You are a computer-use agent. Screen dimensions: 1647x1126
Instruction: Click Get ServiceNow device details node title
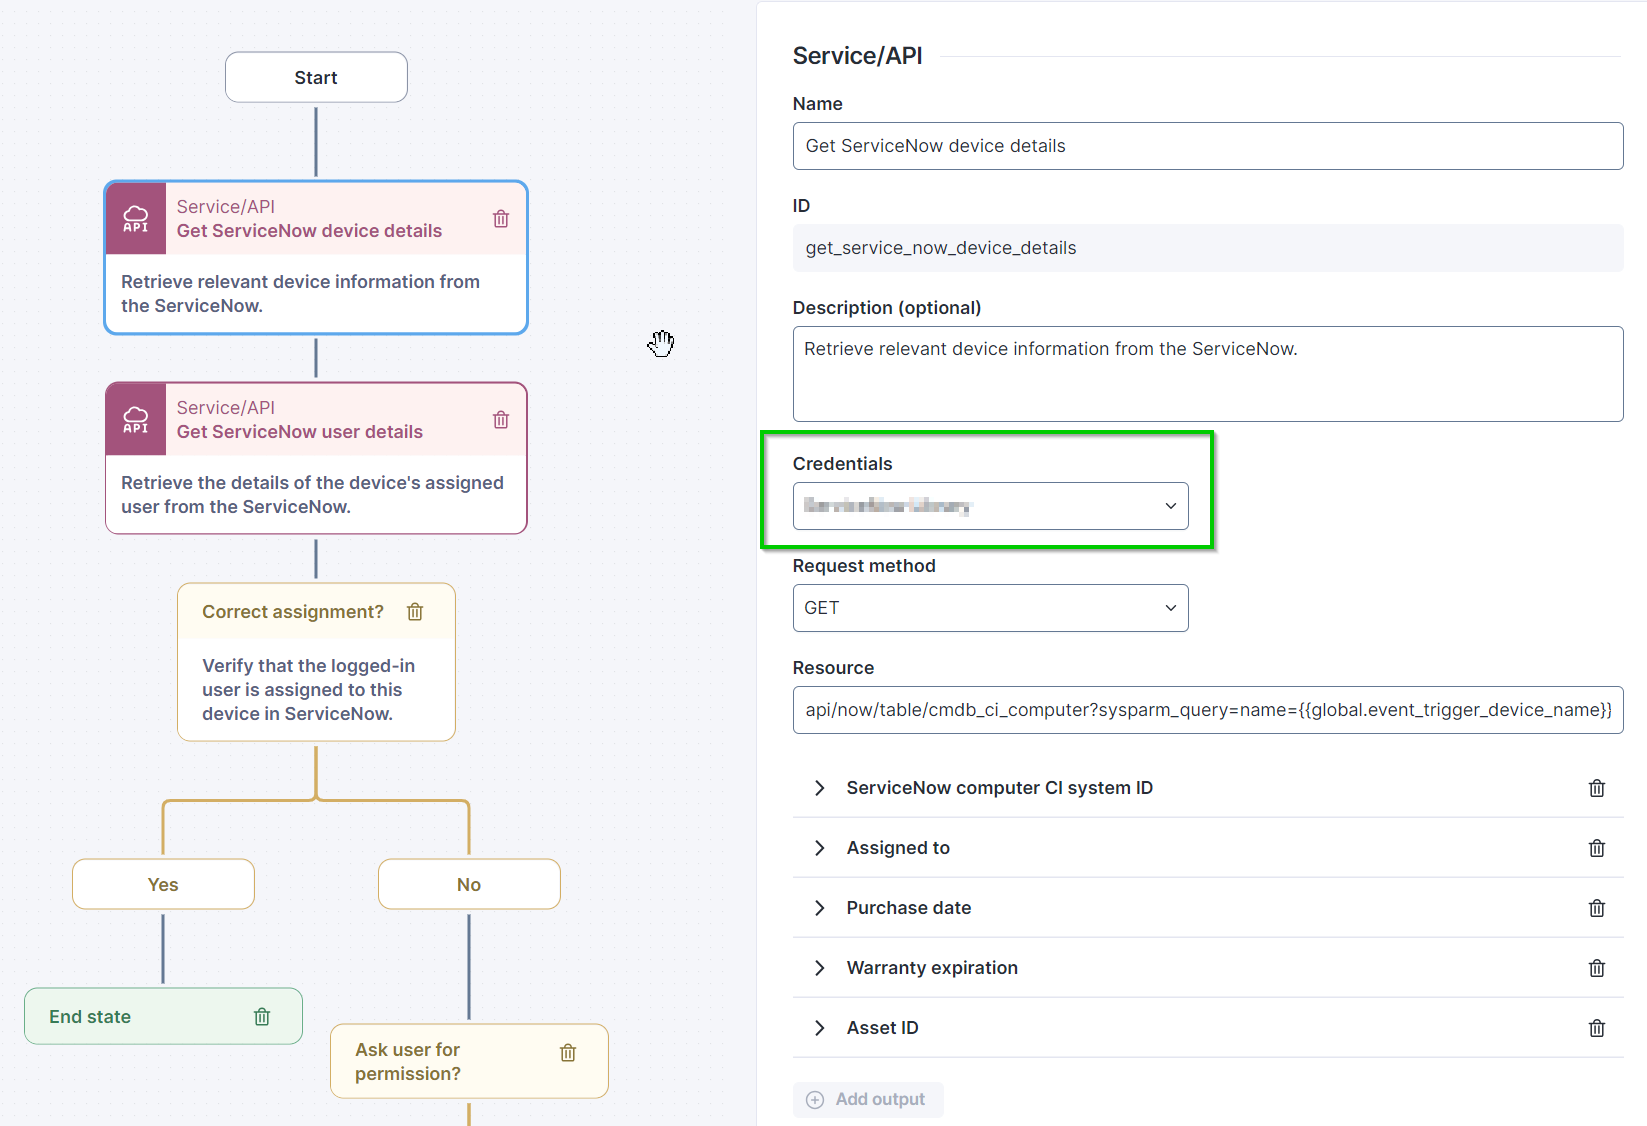pyautogui.click(x=309, y=231)
